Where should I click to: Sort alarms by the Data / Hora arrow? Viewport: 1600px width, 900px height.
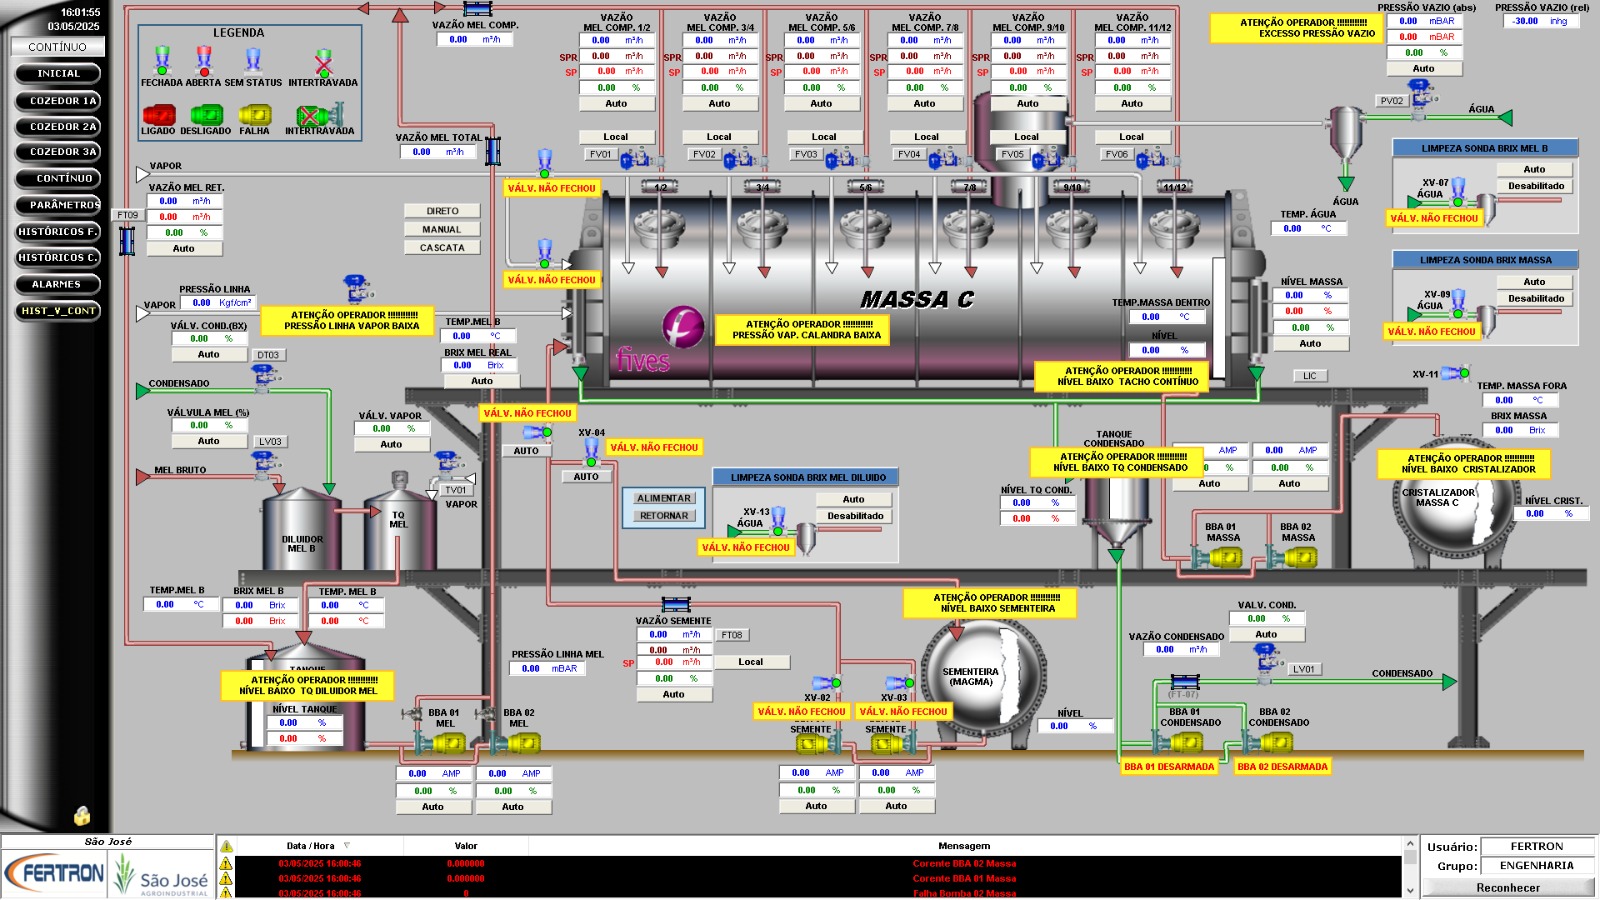click(347, 846)
